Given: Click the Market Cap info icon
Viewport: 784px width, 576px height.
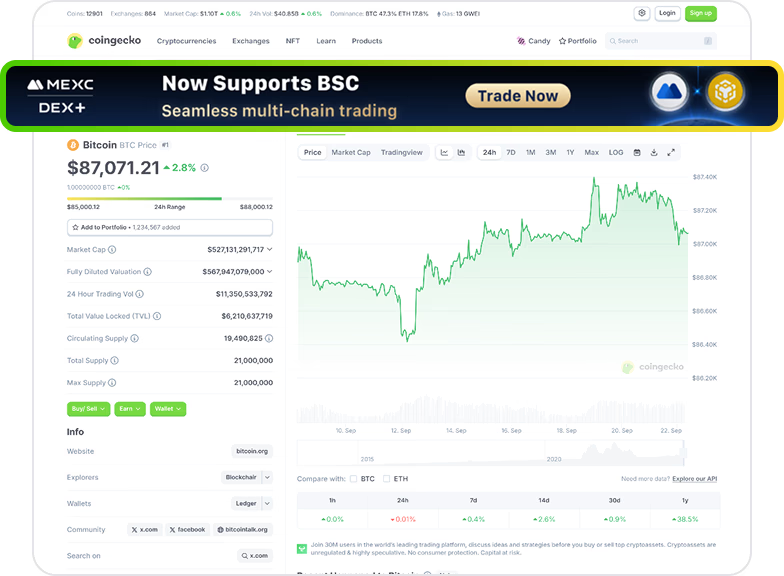Looking at the screenshot, I should [112, 250].
